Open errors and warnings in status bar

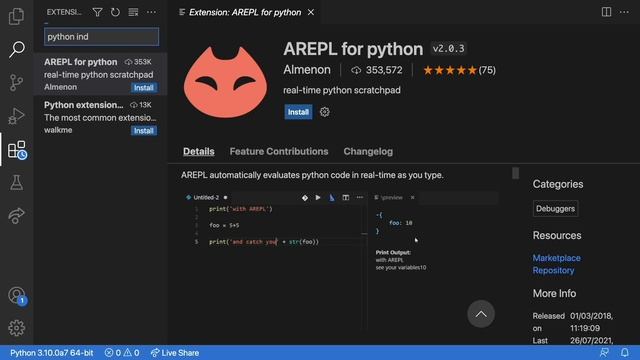click(x=122, y=353)
